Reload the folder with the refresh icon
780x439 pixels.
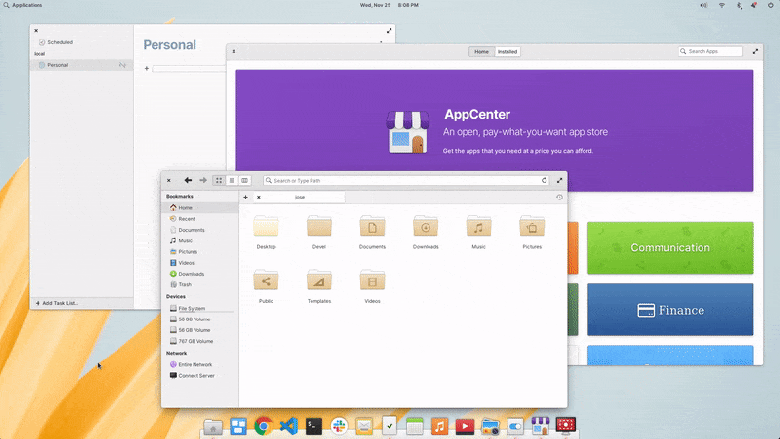544,180
